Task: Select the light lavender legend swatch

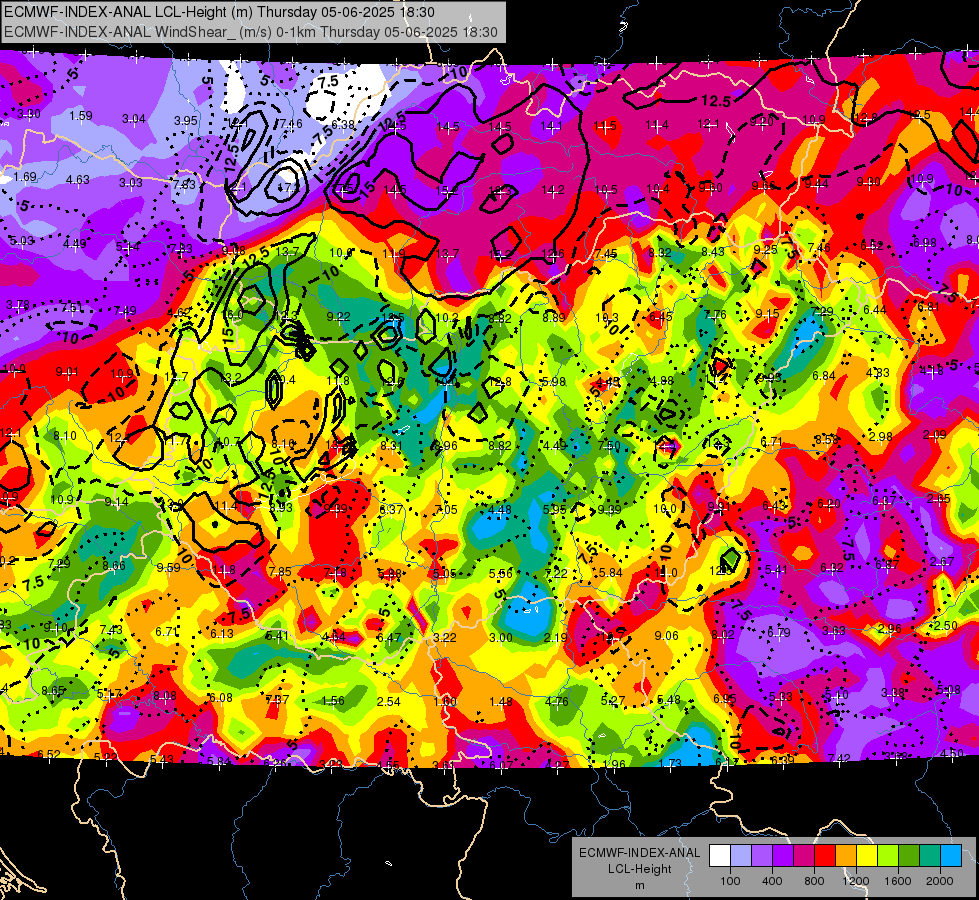Action: [x=741, y=856]
